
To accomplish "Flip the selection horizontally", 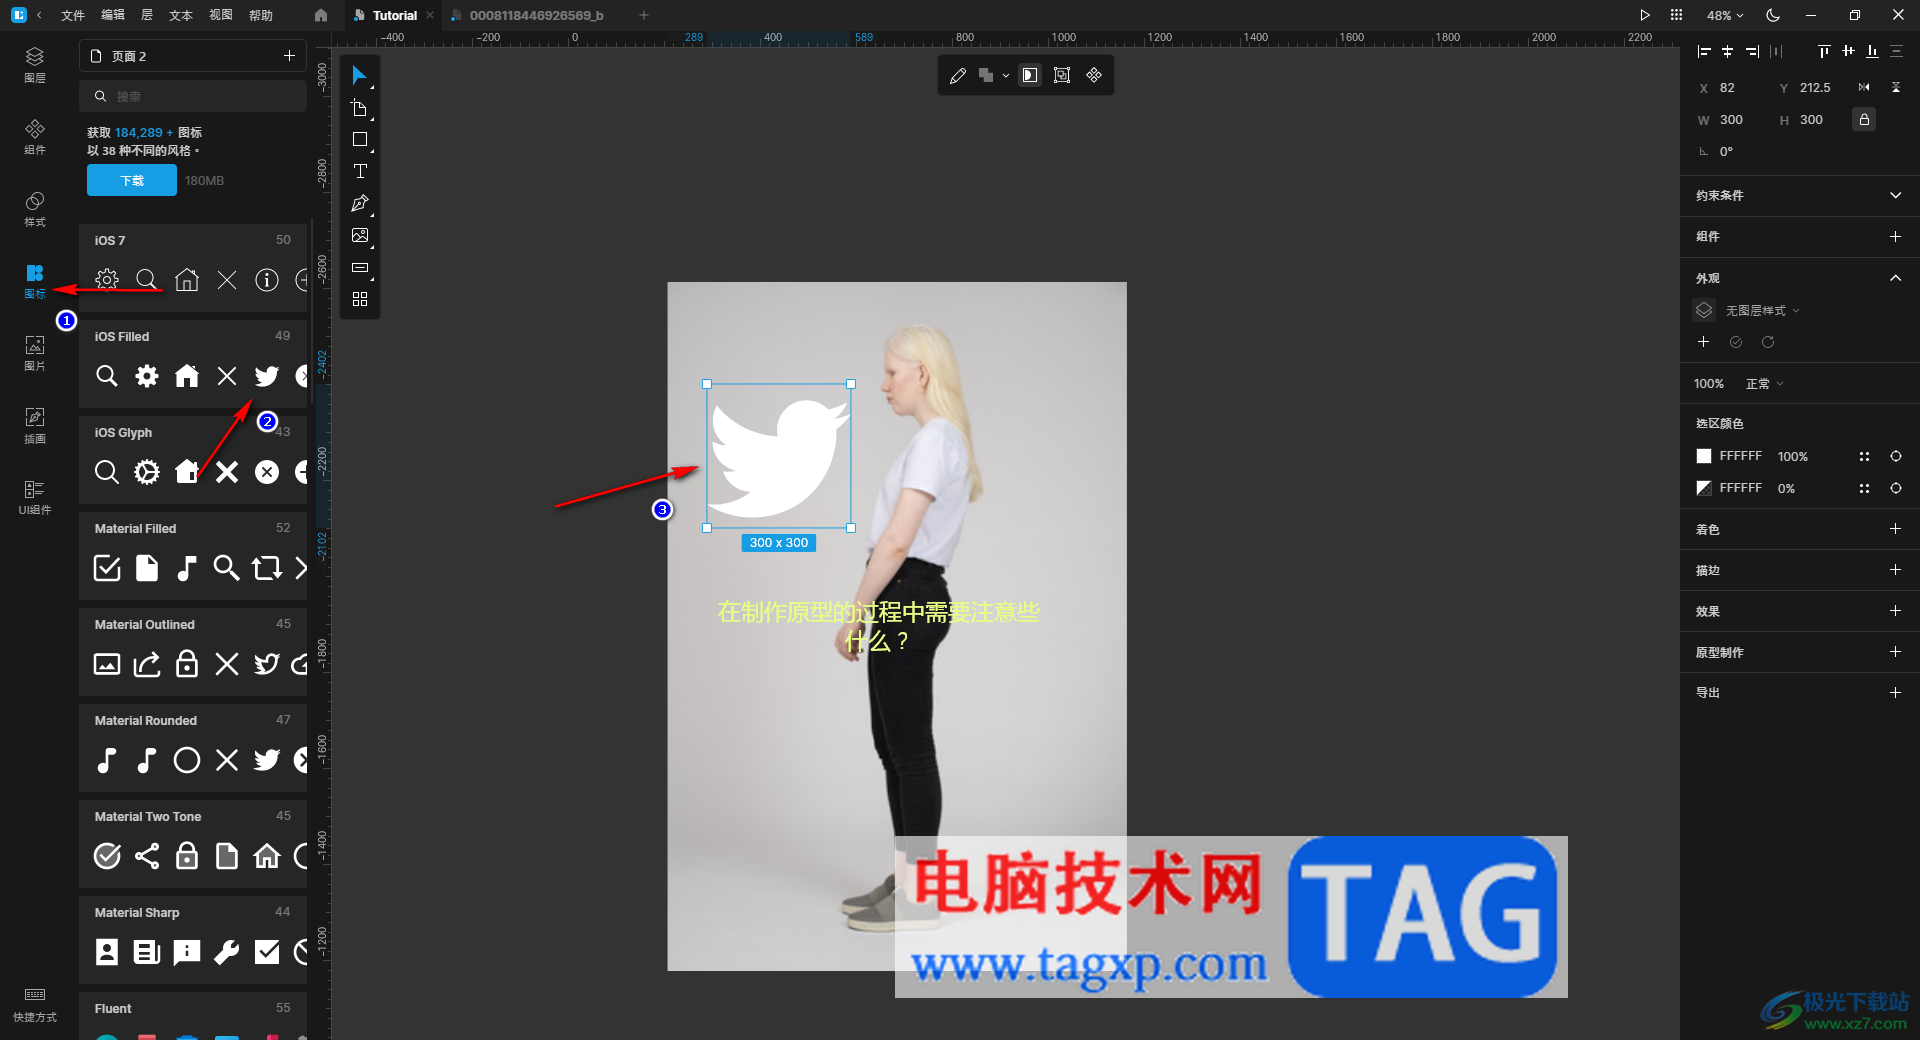I will pyautogui.click(x=1864, y=88).
